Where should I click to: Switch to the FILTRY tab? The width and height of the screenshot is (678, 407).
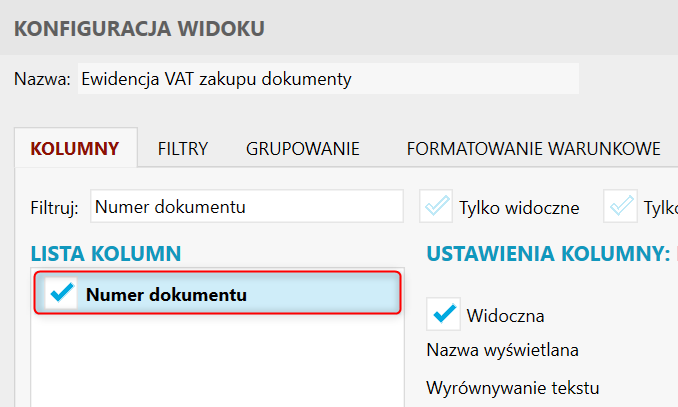[x=182, y=149]
